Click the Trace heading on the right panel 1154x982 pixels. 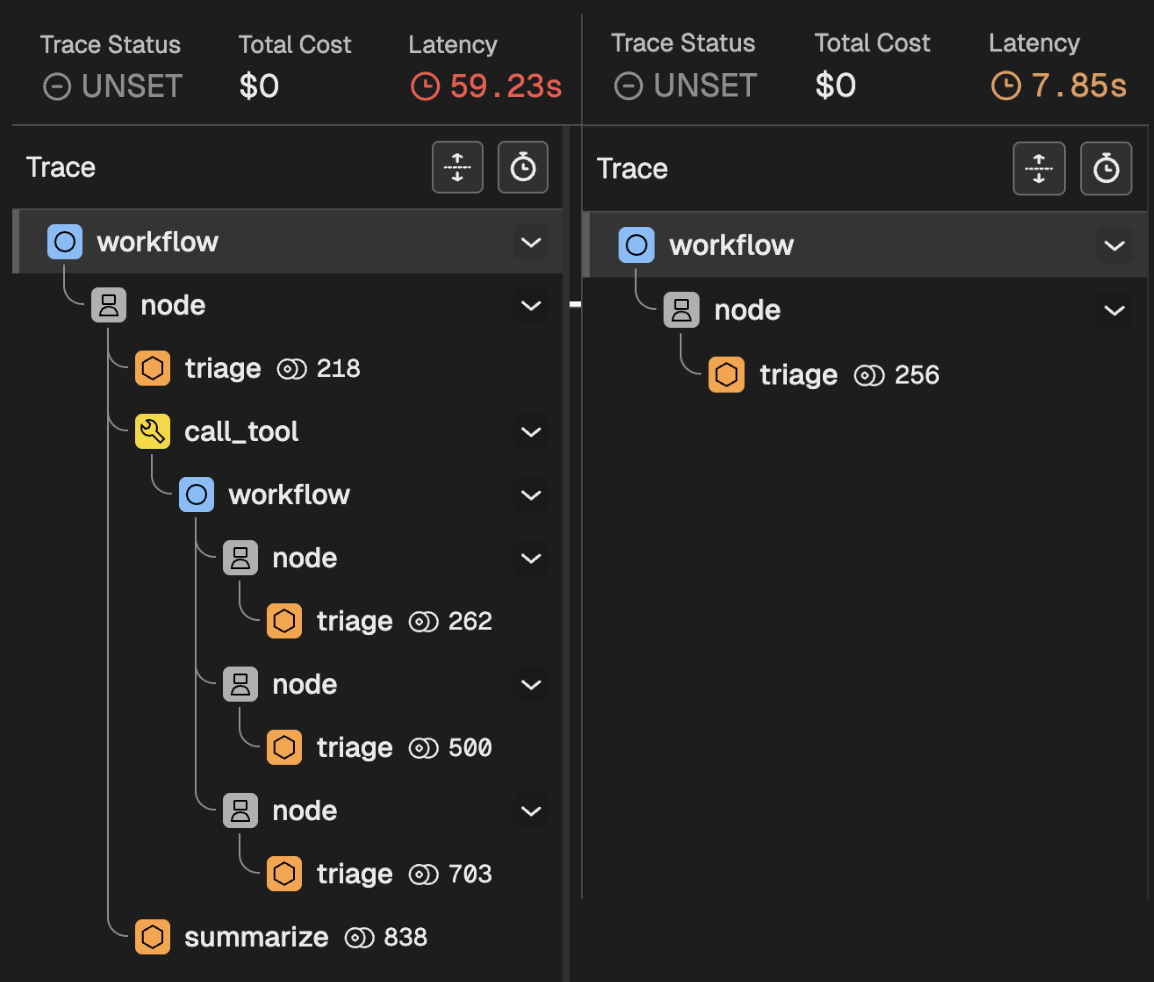pos(632,169)
